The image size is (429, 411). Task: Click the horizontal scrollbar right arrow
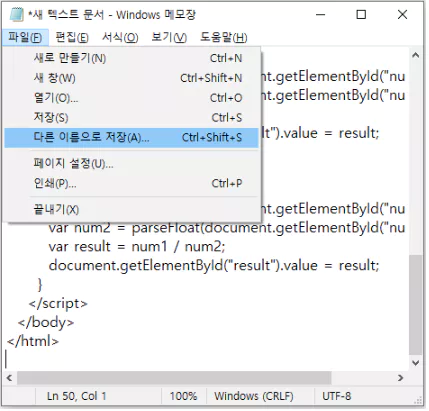click(400, 378)
